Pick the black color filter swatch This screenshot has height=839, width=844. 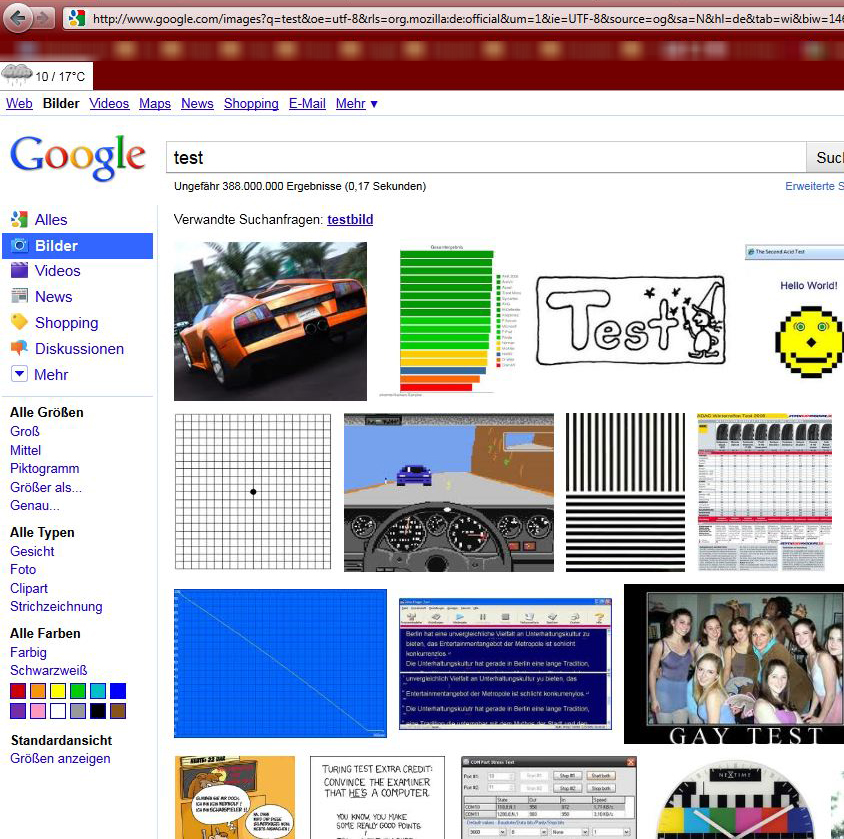click(98, 711)
